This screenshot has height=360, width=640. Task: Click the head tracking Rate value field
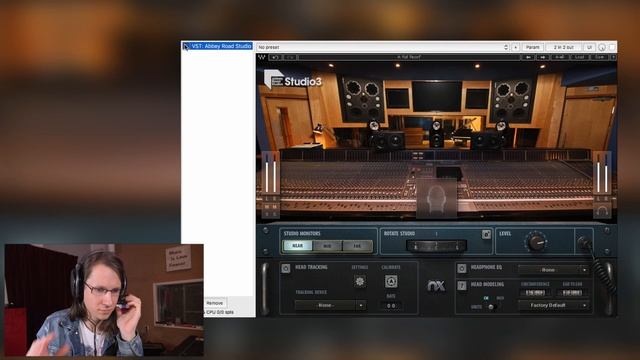point(391,305)
